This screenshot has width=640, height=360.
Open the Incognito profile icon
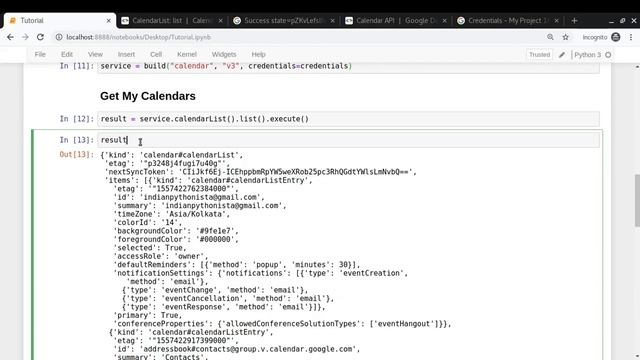[x=616, y=37]
